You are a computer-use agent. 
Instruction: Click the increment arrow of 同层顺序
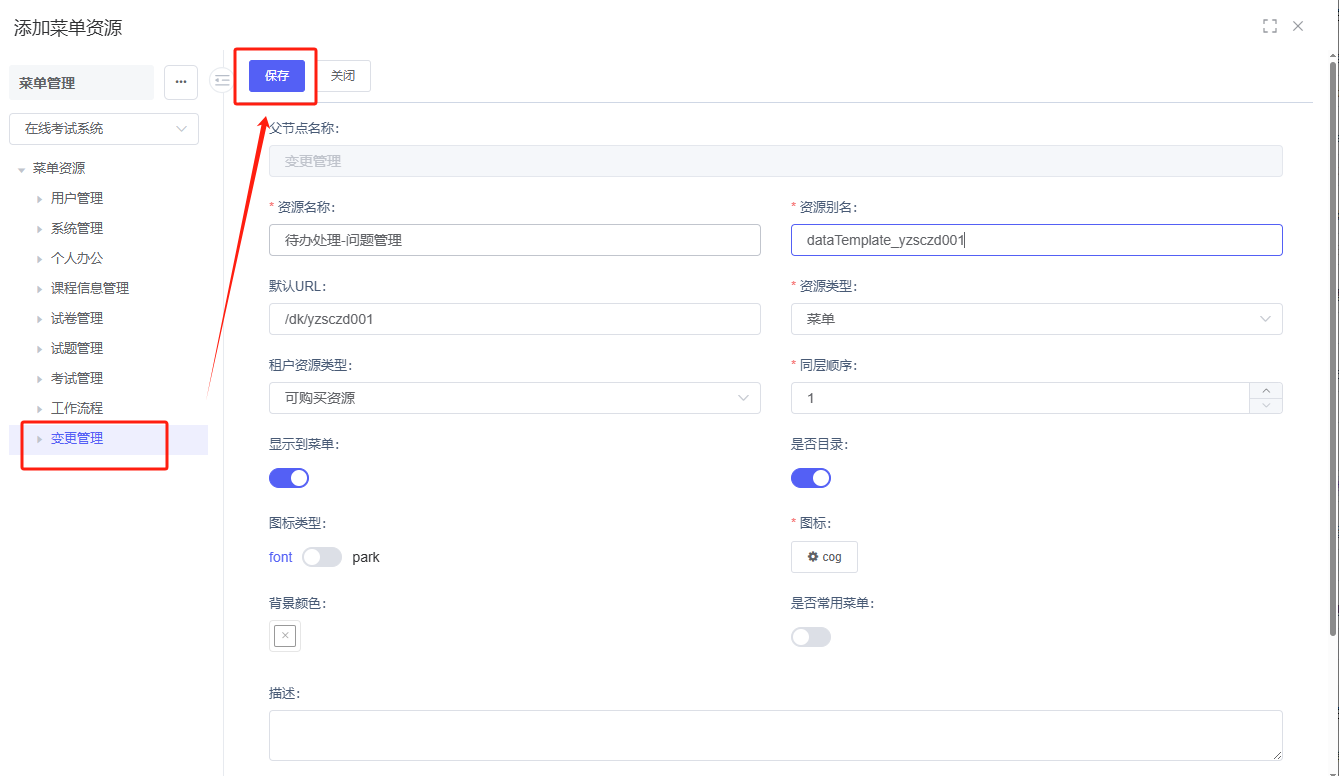click(x=1266, y=391)
